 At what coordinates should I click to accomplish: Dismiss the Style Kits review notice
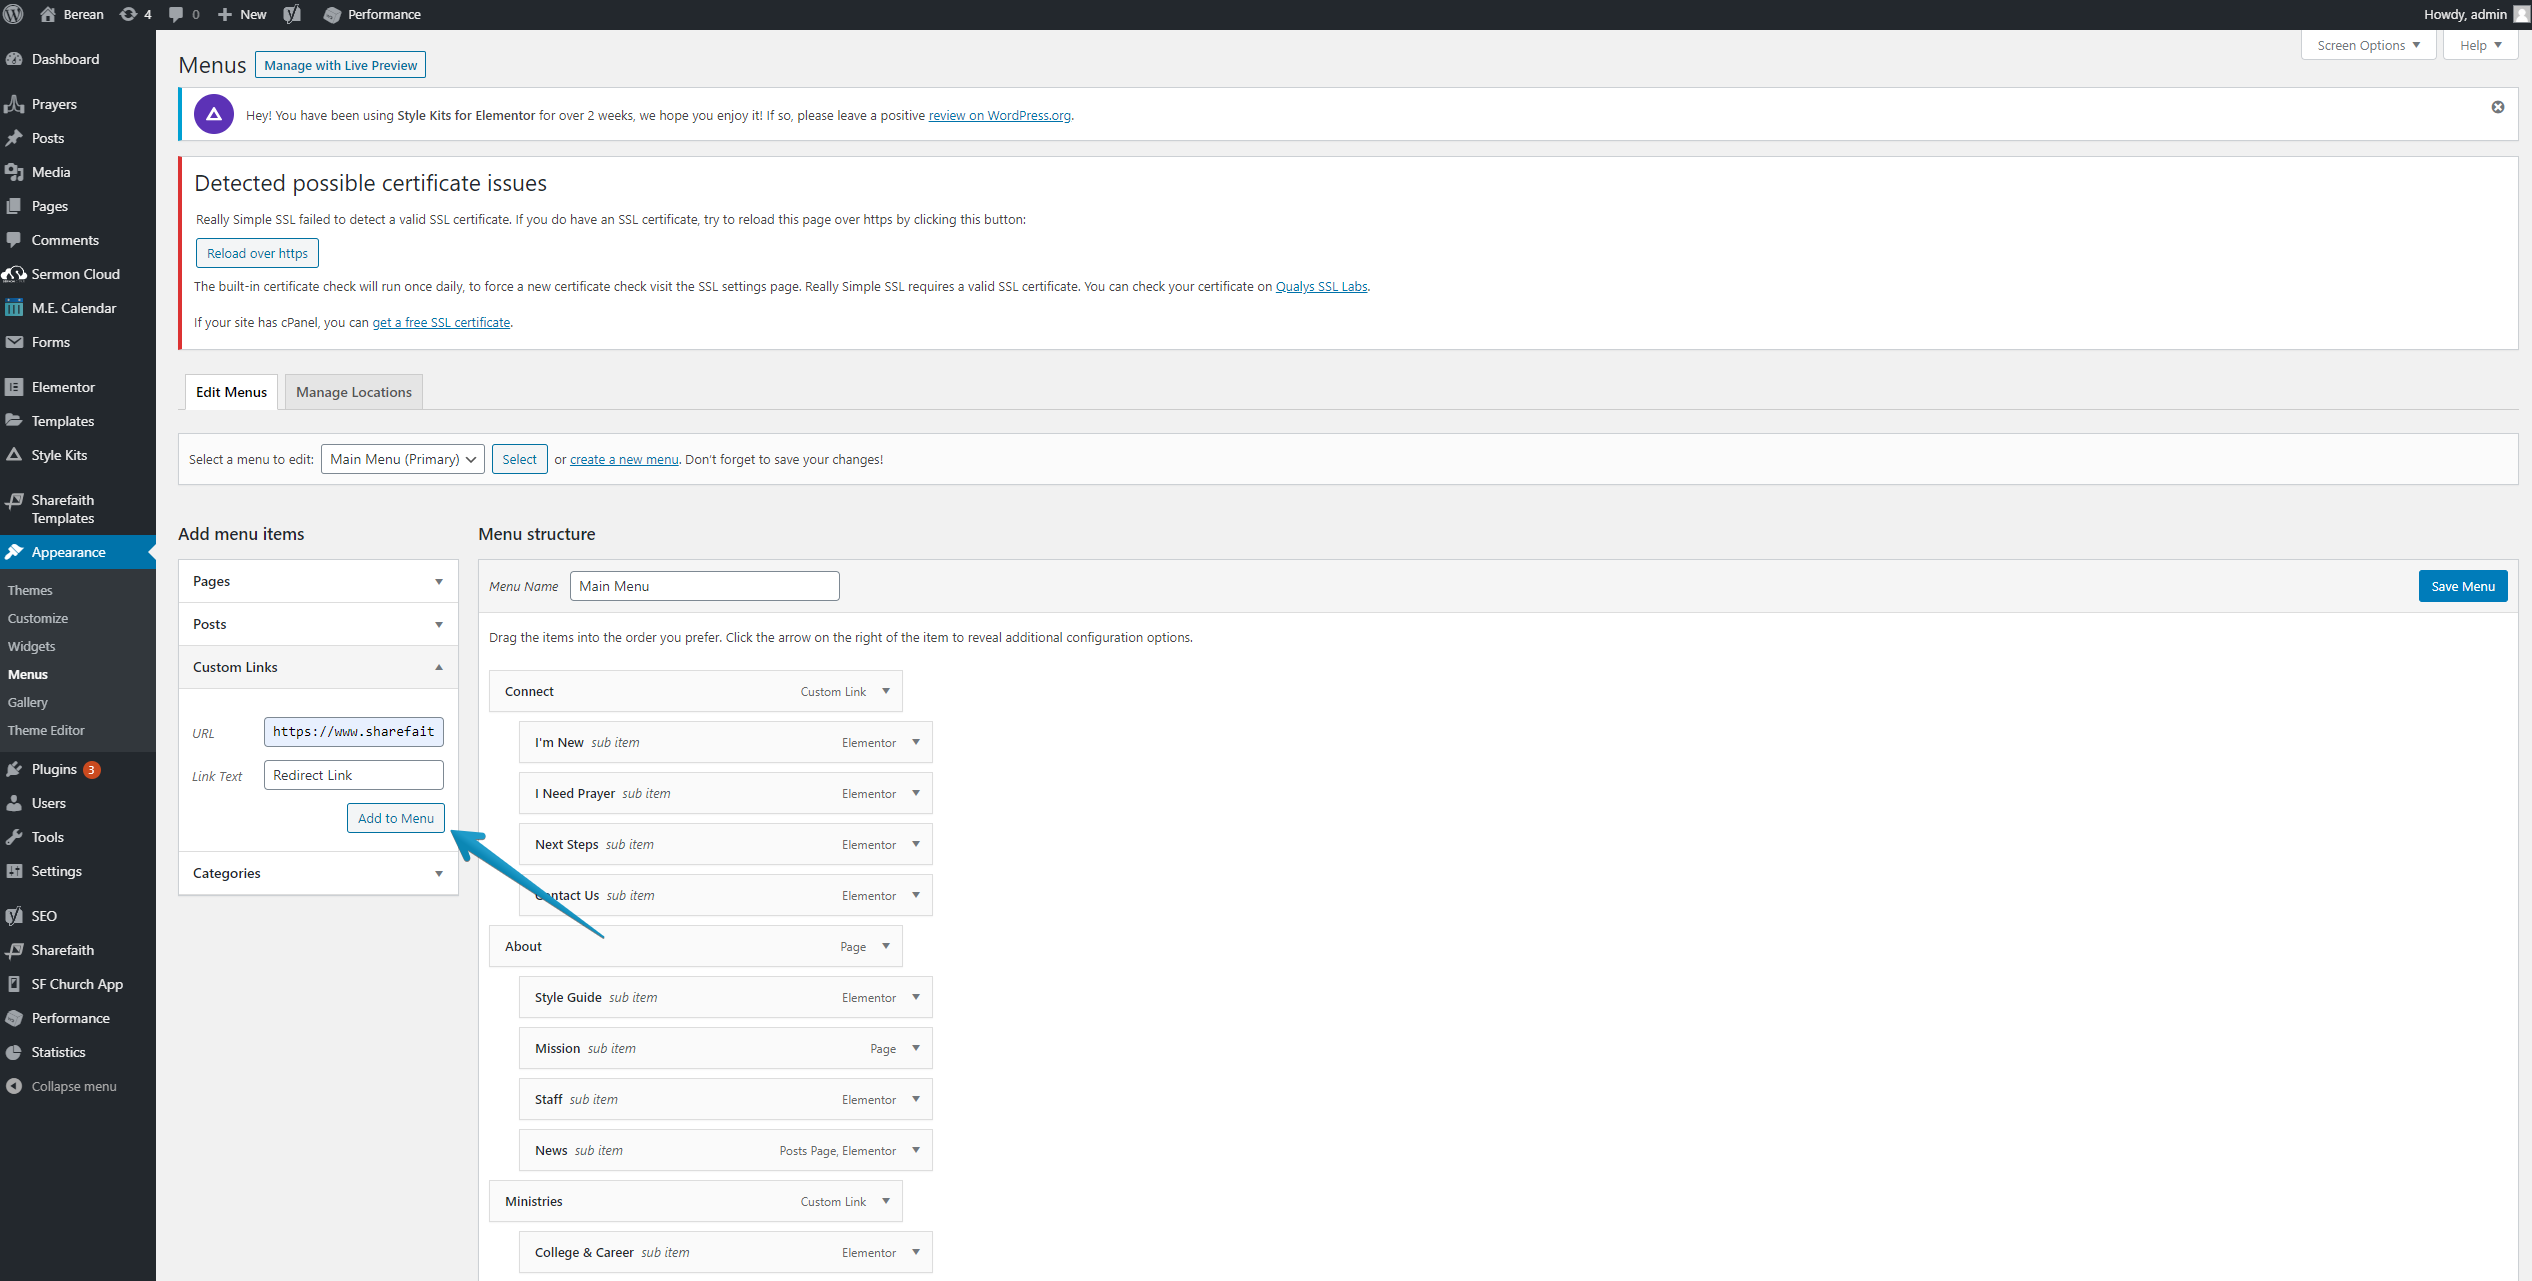pyautogui.click(x=2497, y=107)
